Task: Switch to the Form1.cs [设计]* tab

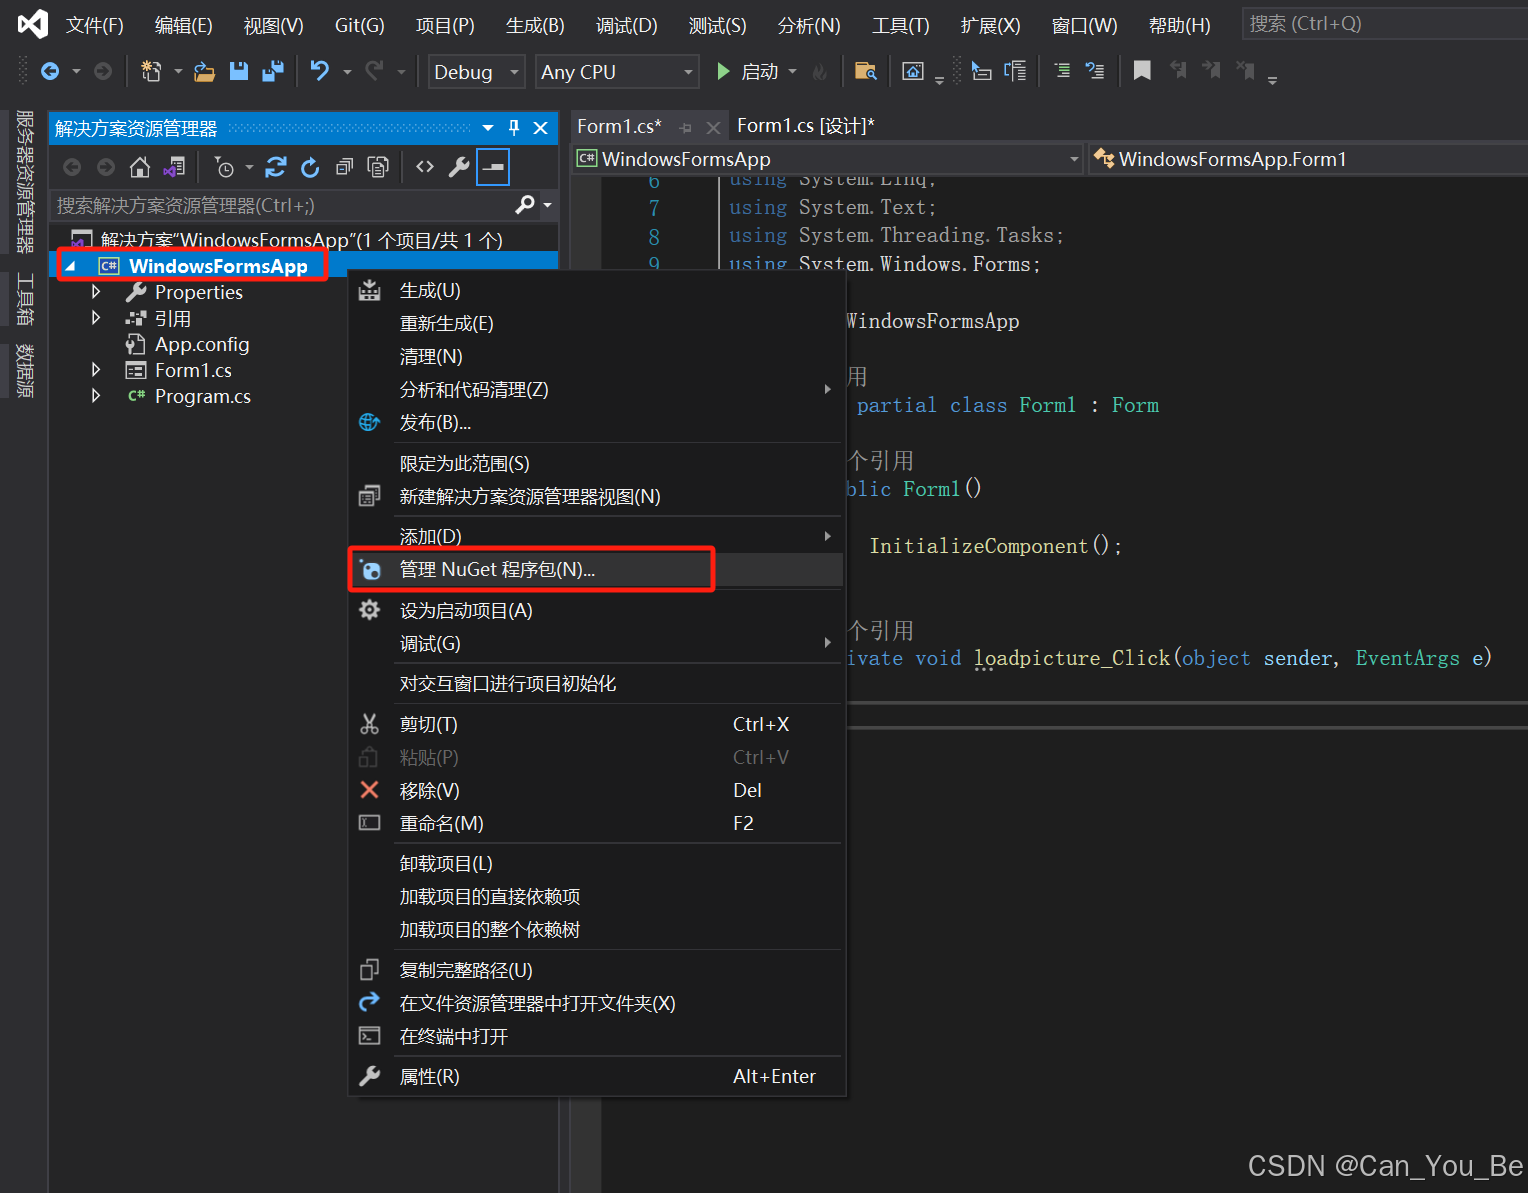Action: pyautogui.click(x=804, y=125)
